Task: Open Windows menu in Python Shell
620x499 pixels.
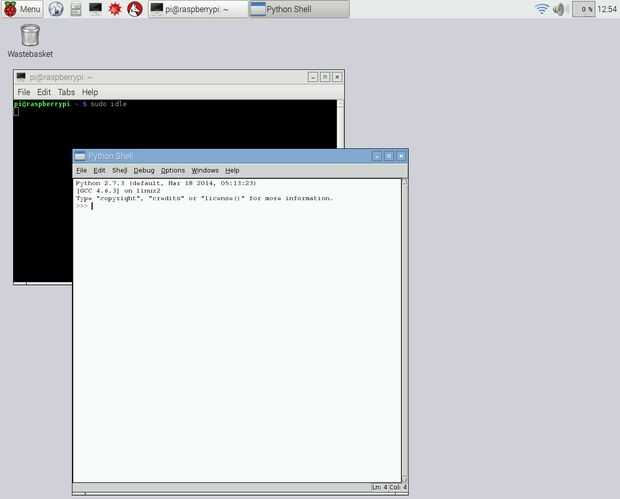Action: pos(205,170)
